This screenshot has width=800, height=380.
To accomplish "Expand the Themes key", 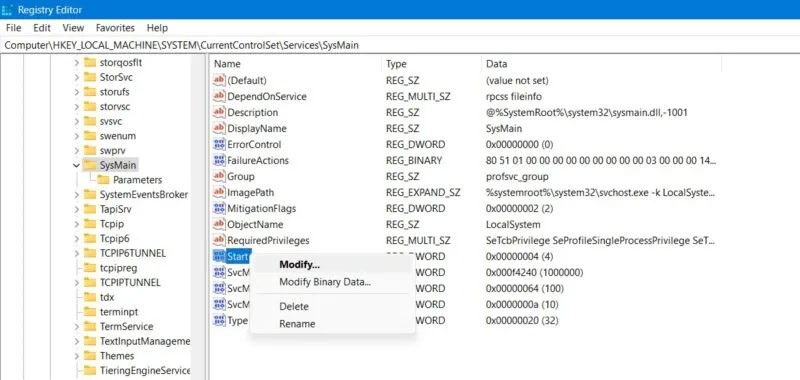I will click(77, 356).
